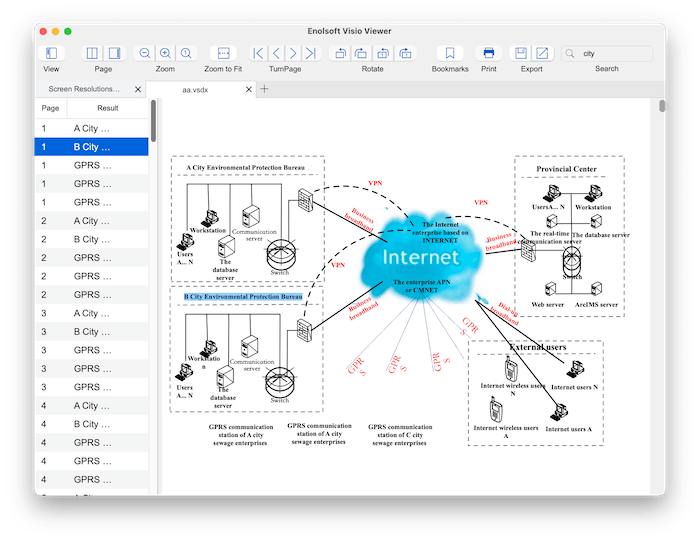Go to the next page arrow
Viewport: 700px width, 541px height.
293,53
